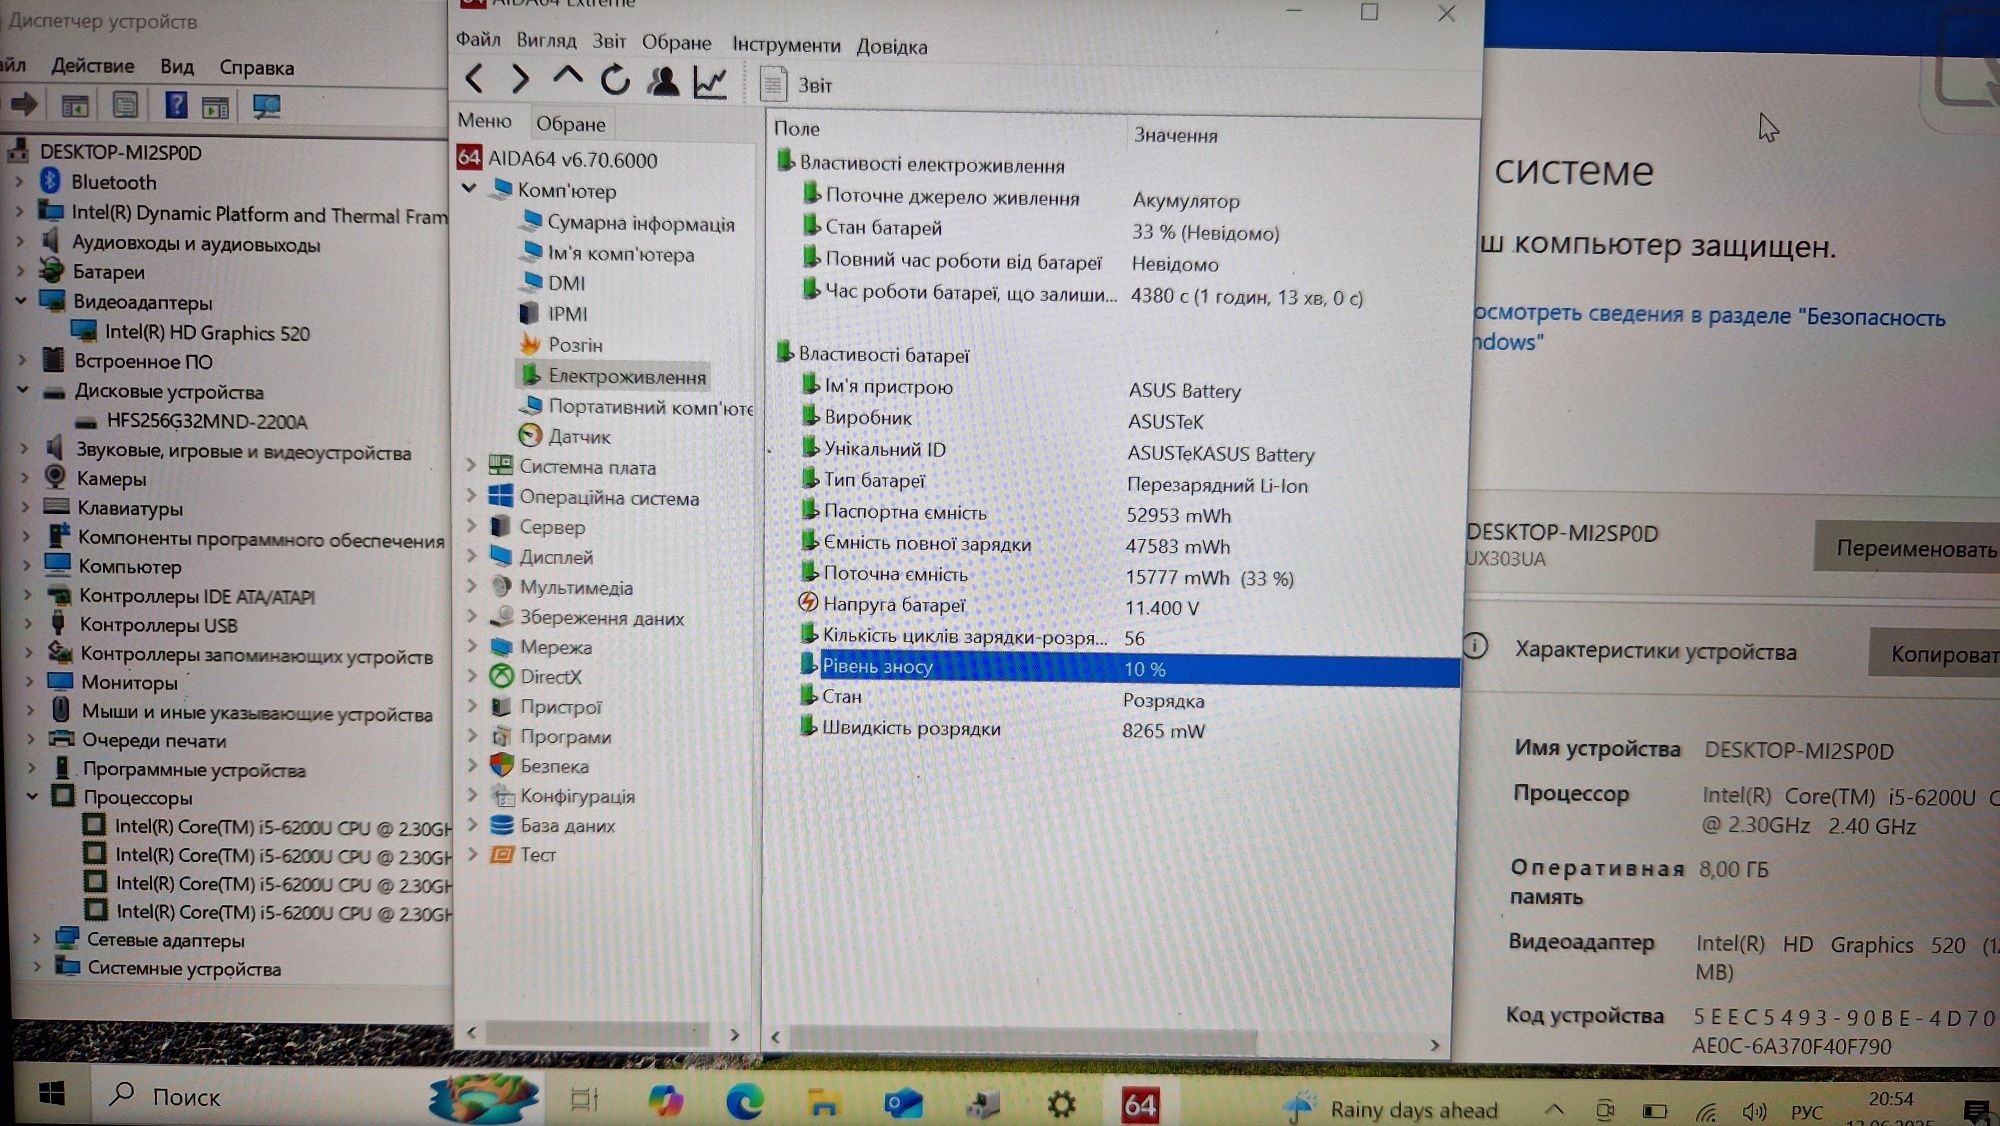Expand the Системна плата node
Screen dimensions: 2000x1126
(x=471, y=466)
